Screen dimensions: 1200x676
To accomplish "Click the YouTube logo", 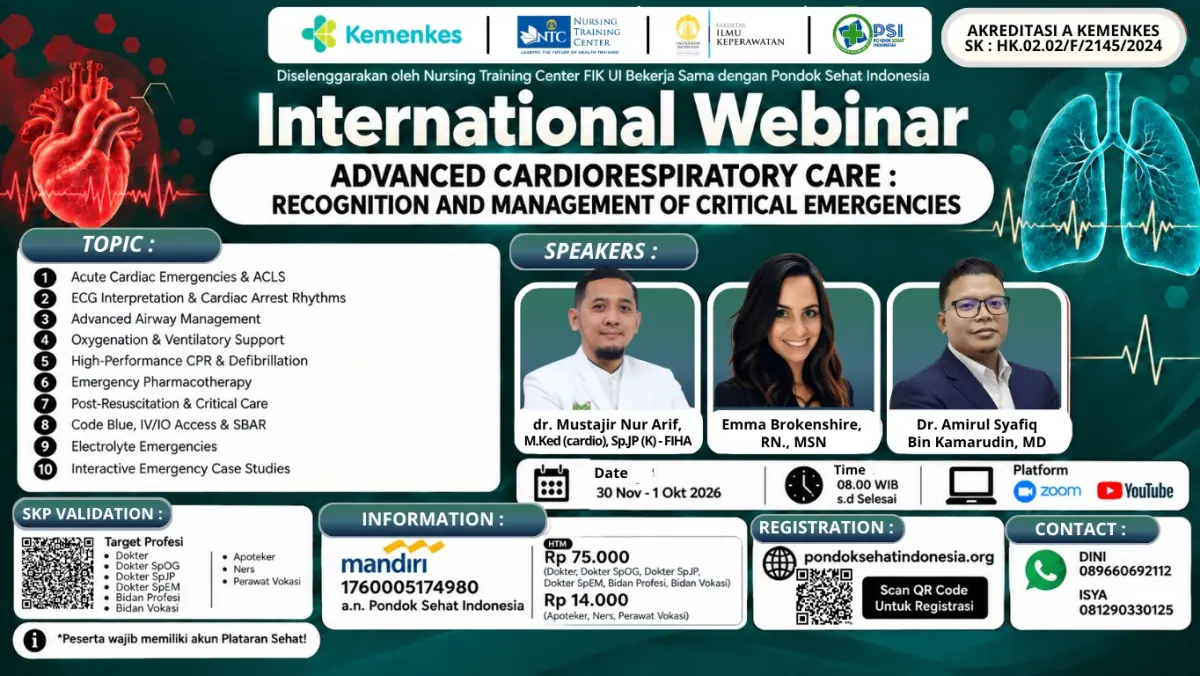I will tap(1135, 491).
